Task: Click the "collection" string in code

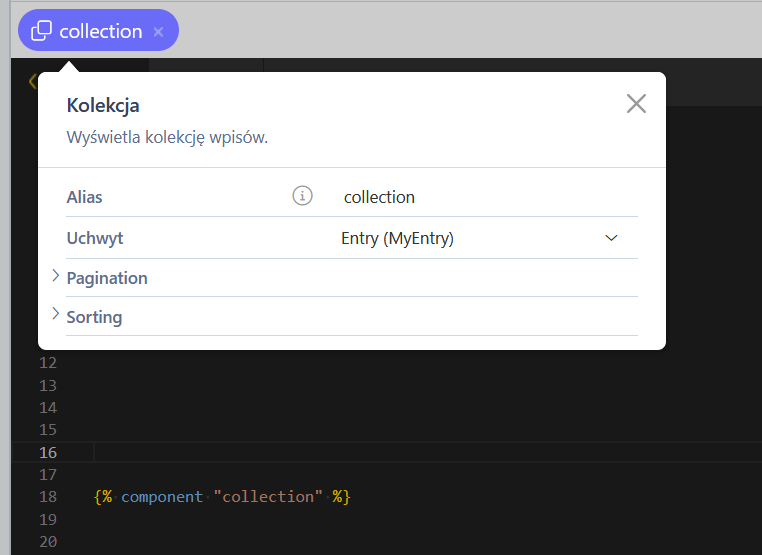Action: (x=270, y=497)
